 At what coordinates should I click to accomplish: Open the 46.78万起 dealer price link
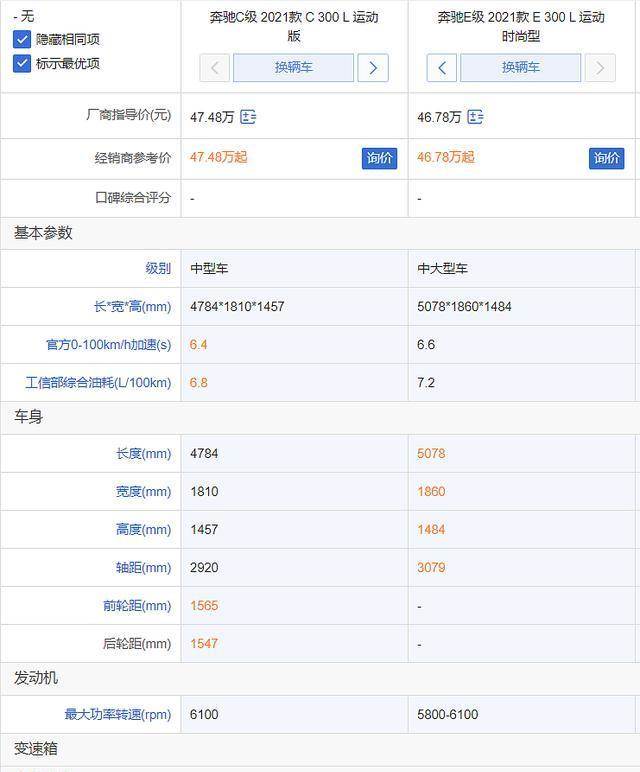click(446, 158)
